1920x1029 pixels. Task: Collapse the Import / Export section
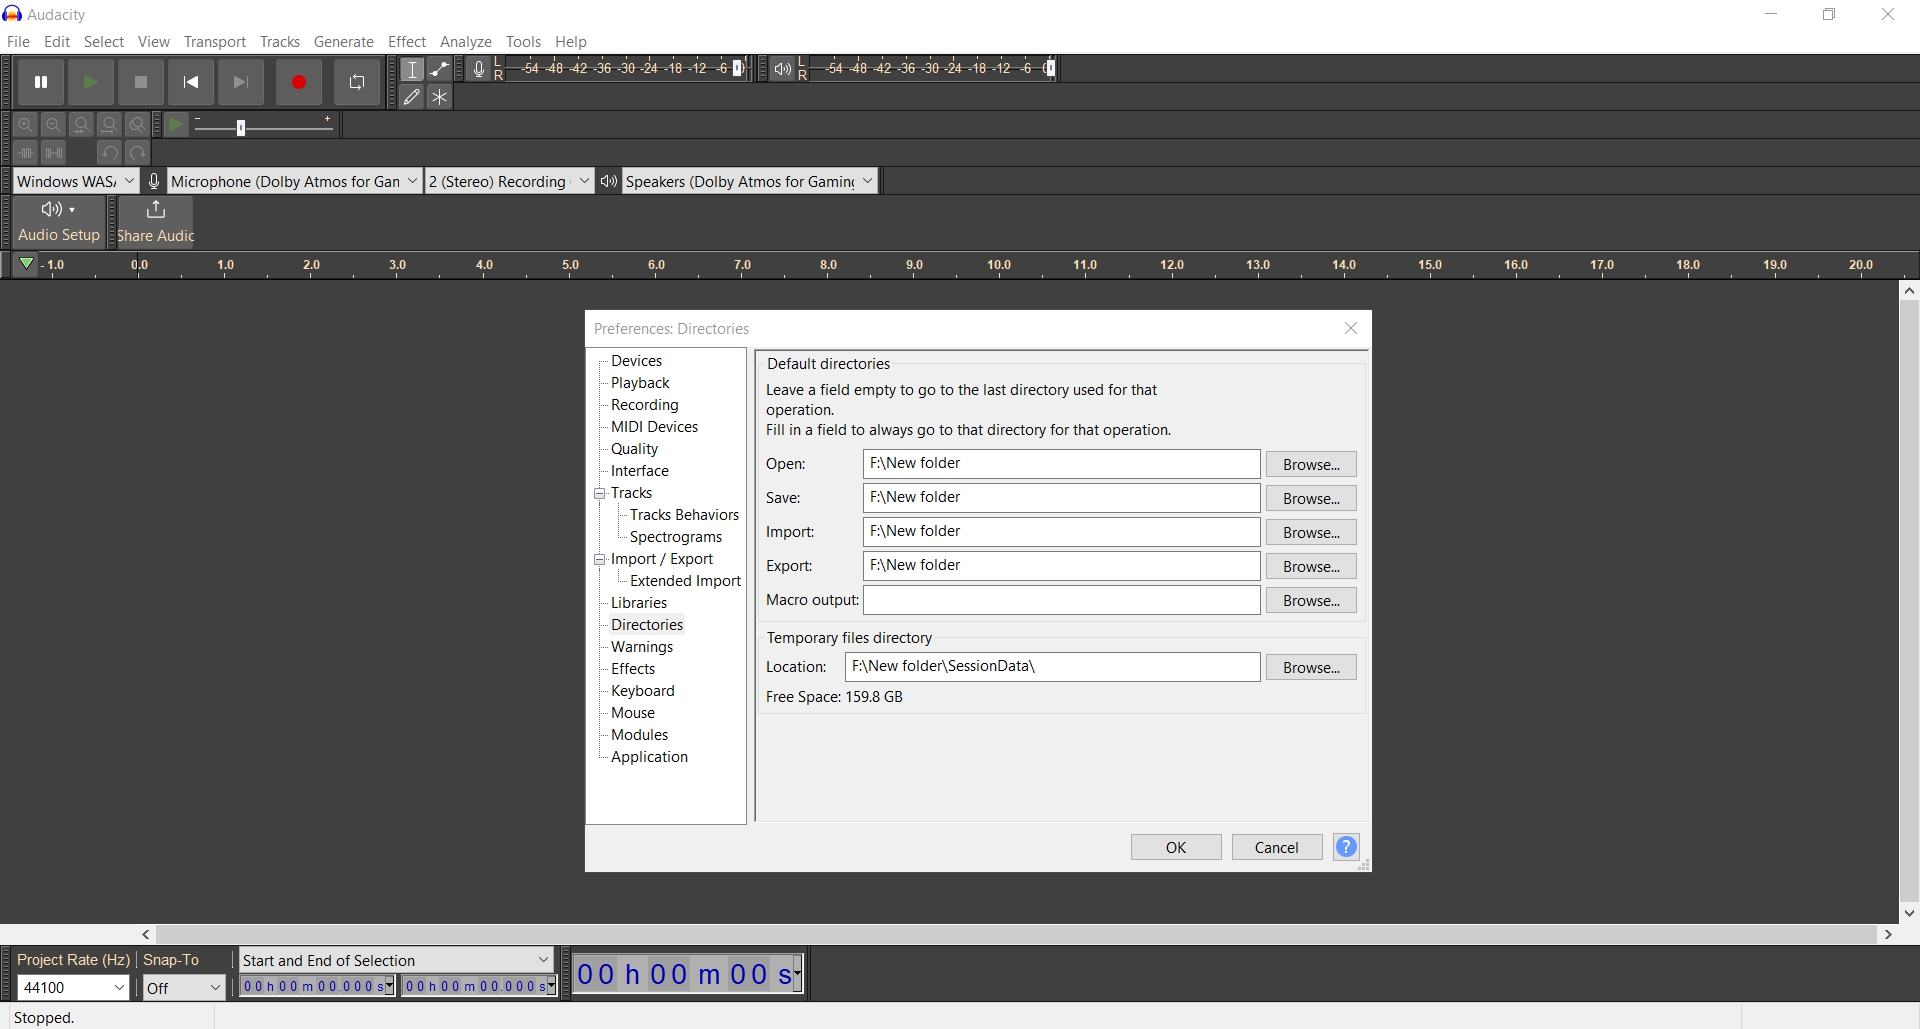click(x=600, y=559)
